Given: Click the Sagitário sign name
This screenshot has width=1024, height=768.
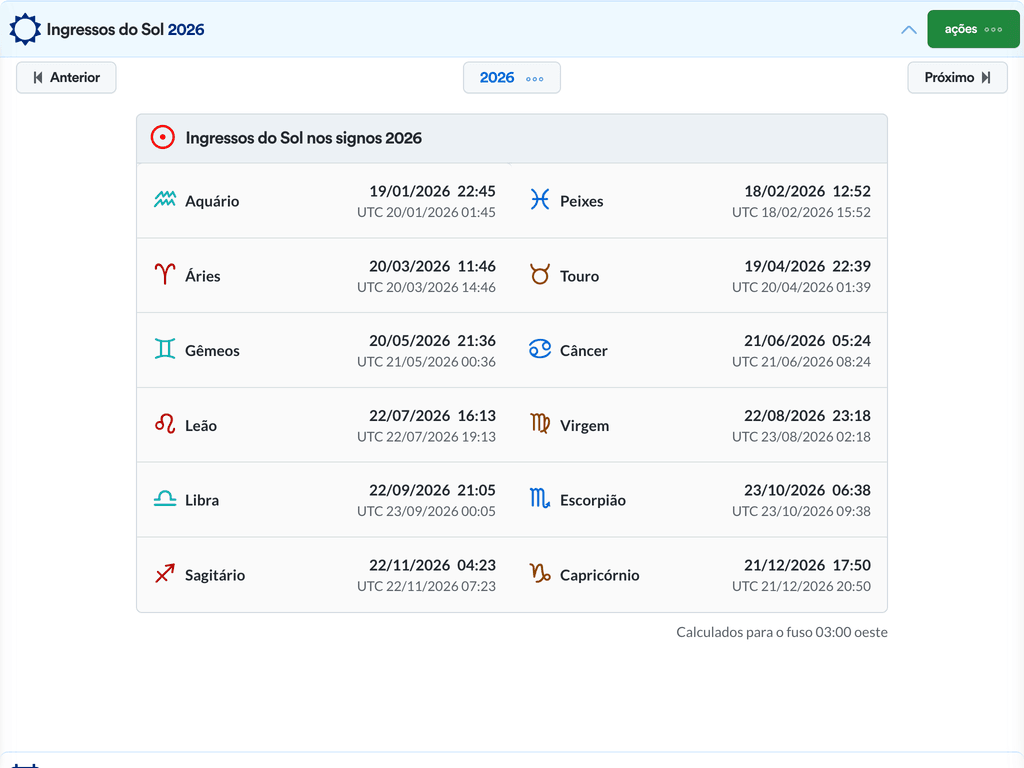Looking at the screenshot, I should 215,575.
